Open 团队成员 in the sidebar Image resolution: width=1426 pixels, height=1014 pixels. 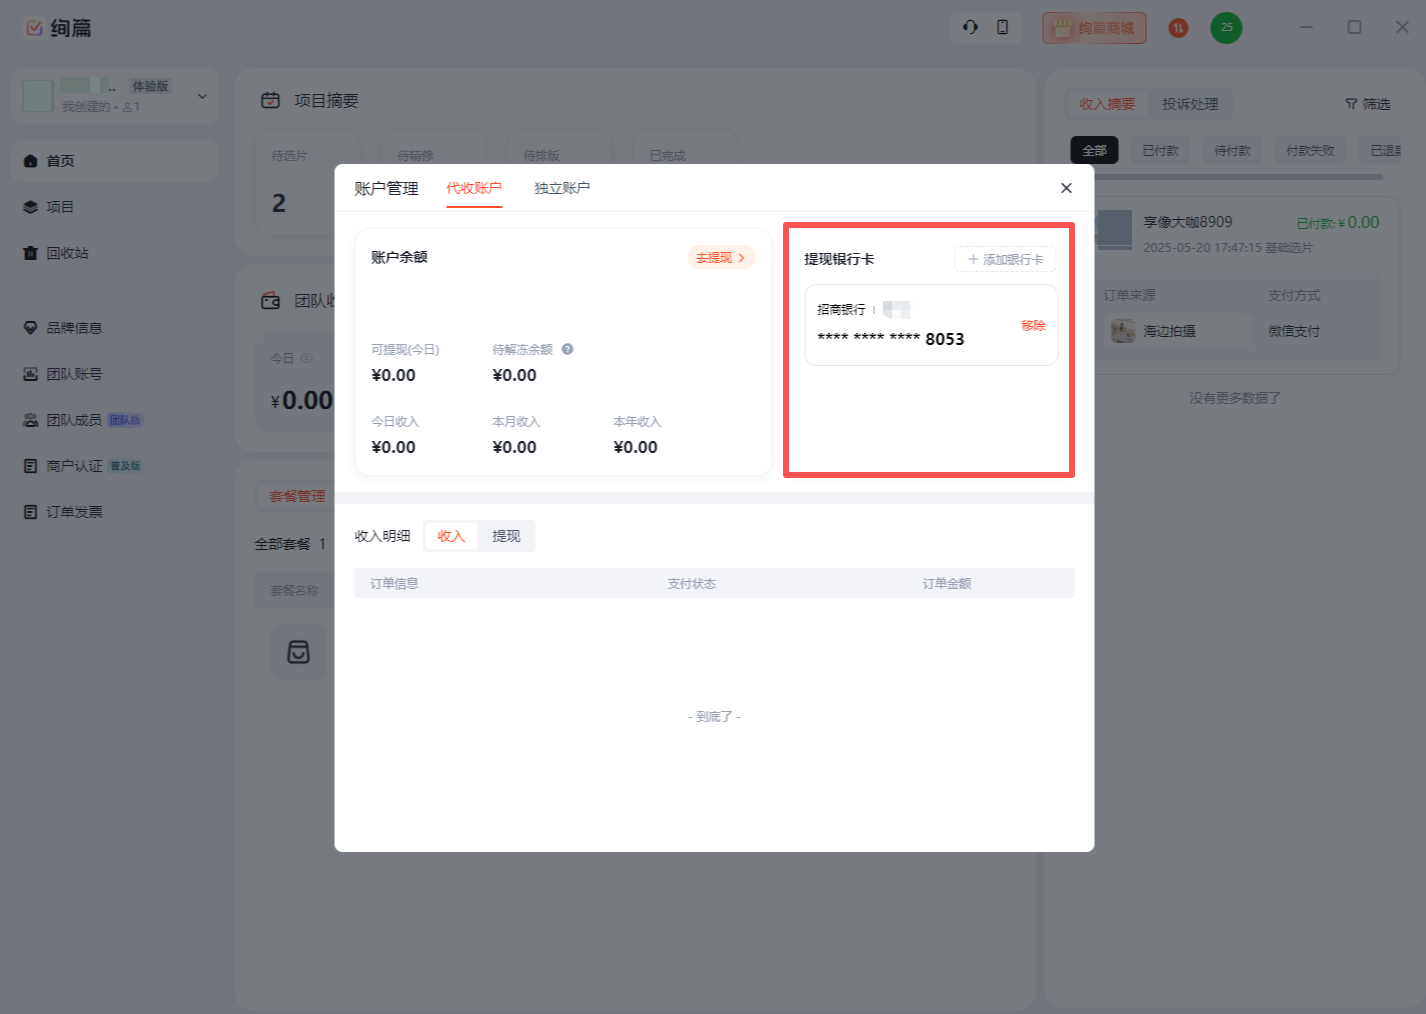[74, 420]
